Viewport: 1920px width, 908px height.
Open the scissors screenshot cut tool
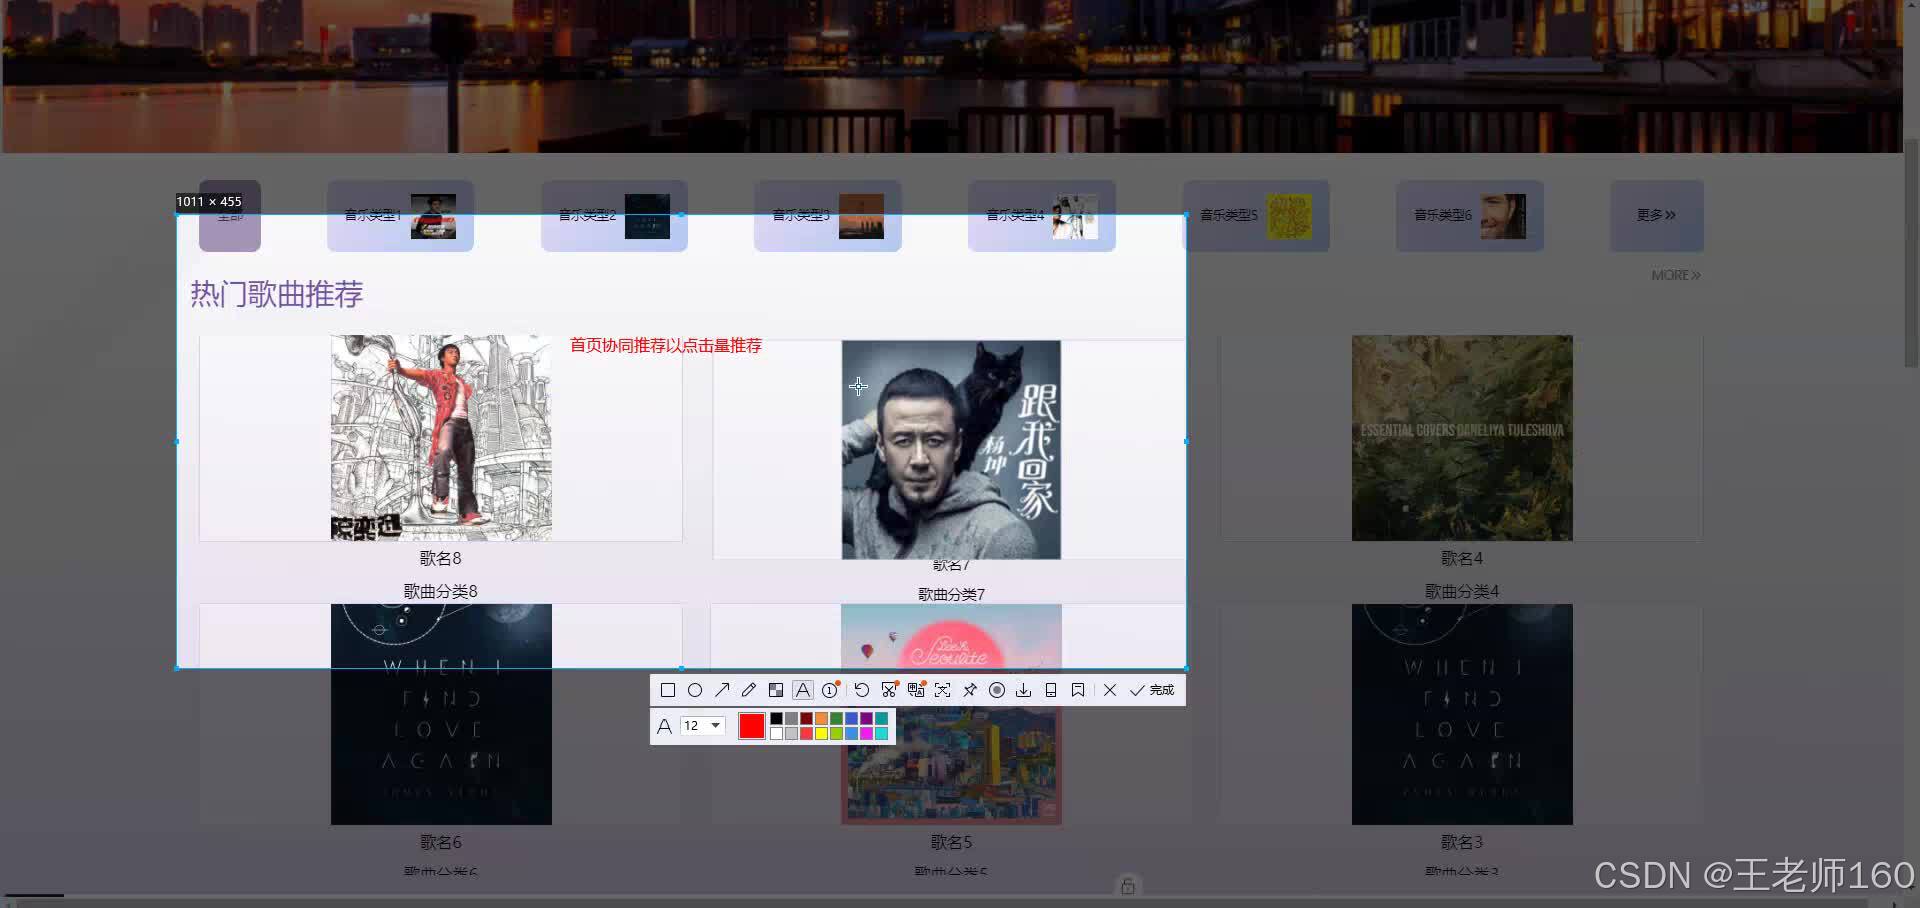889,690
